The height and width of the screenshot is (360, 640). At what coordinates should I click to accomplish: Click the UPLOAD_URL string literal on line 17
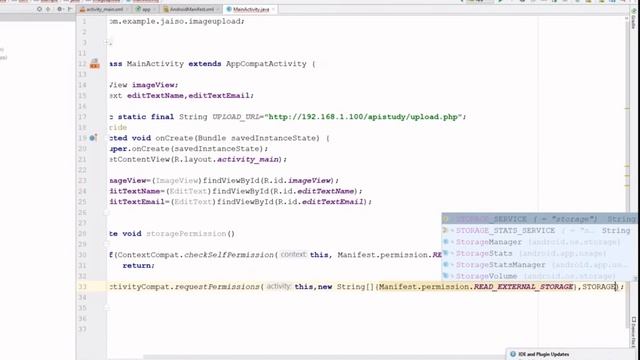(x=365, y=117)
